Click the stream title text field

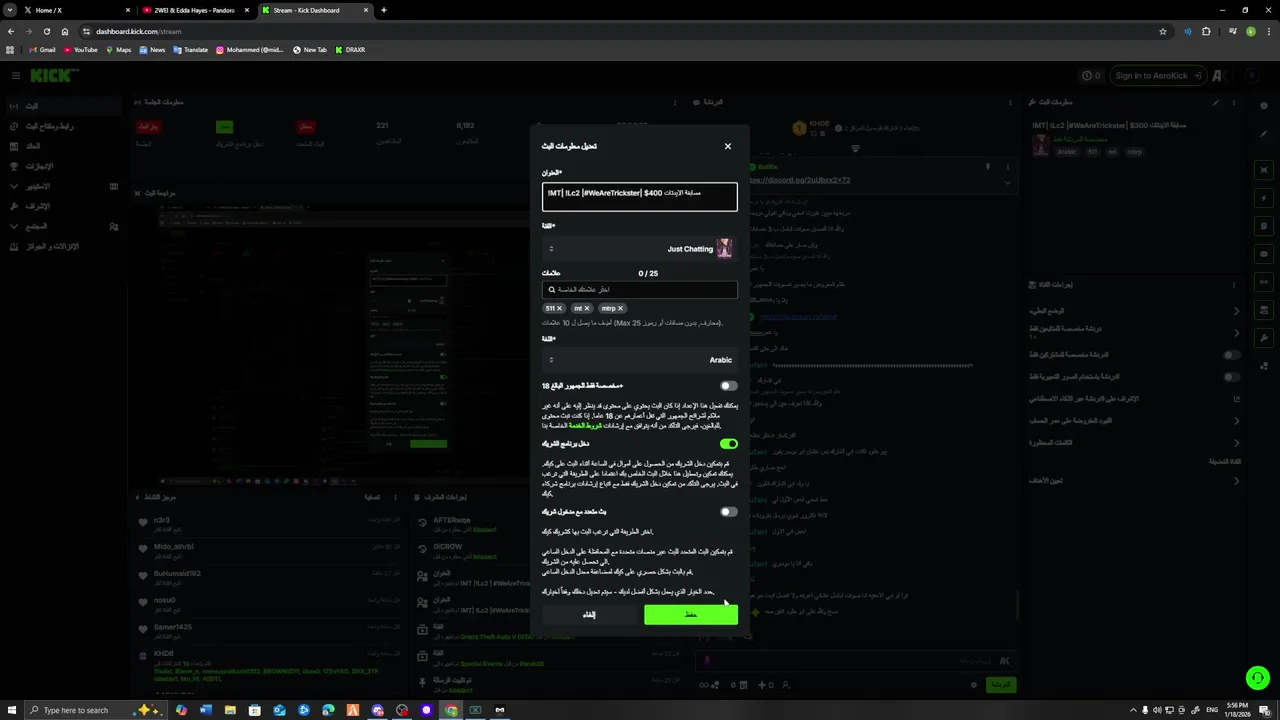click(x=640, y=196)
